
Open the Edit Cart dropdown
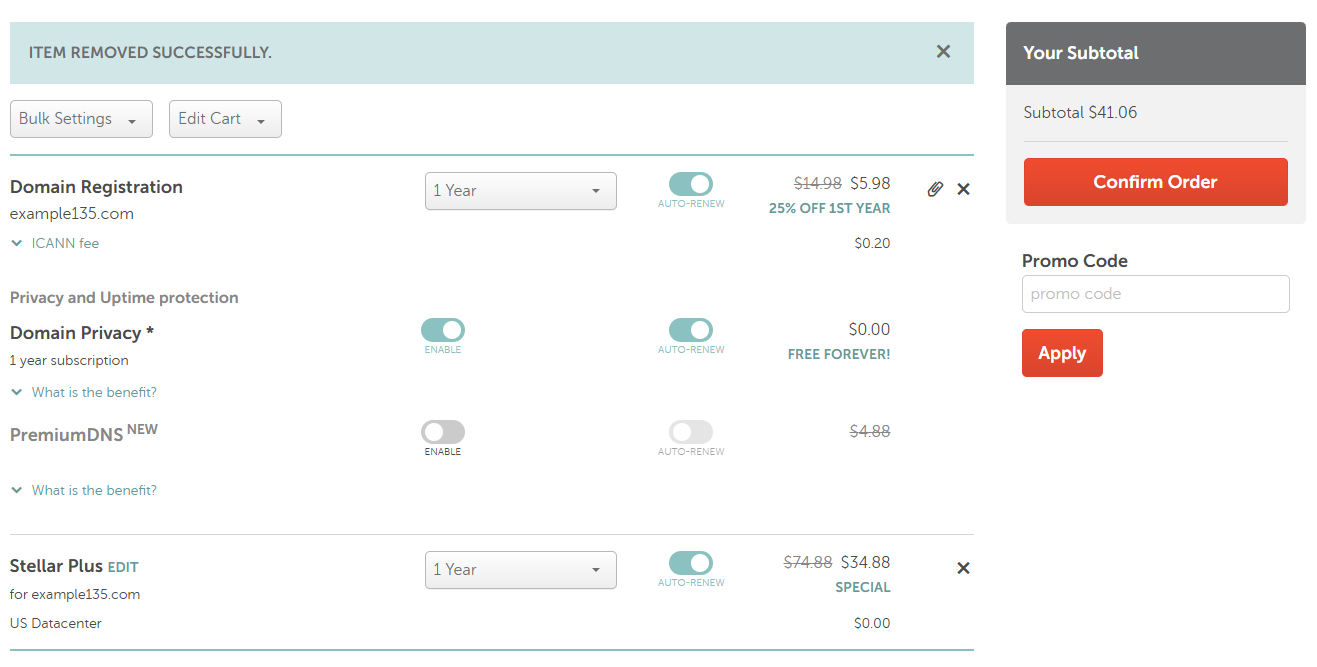[x=225, y=119]
